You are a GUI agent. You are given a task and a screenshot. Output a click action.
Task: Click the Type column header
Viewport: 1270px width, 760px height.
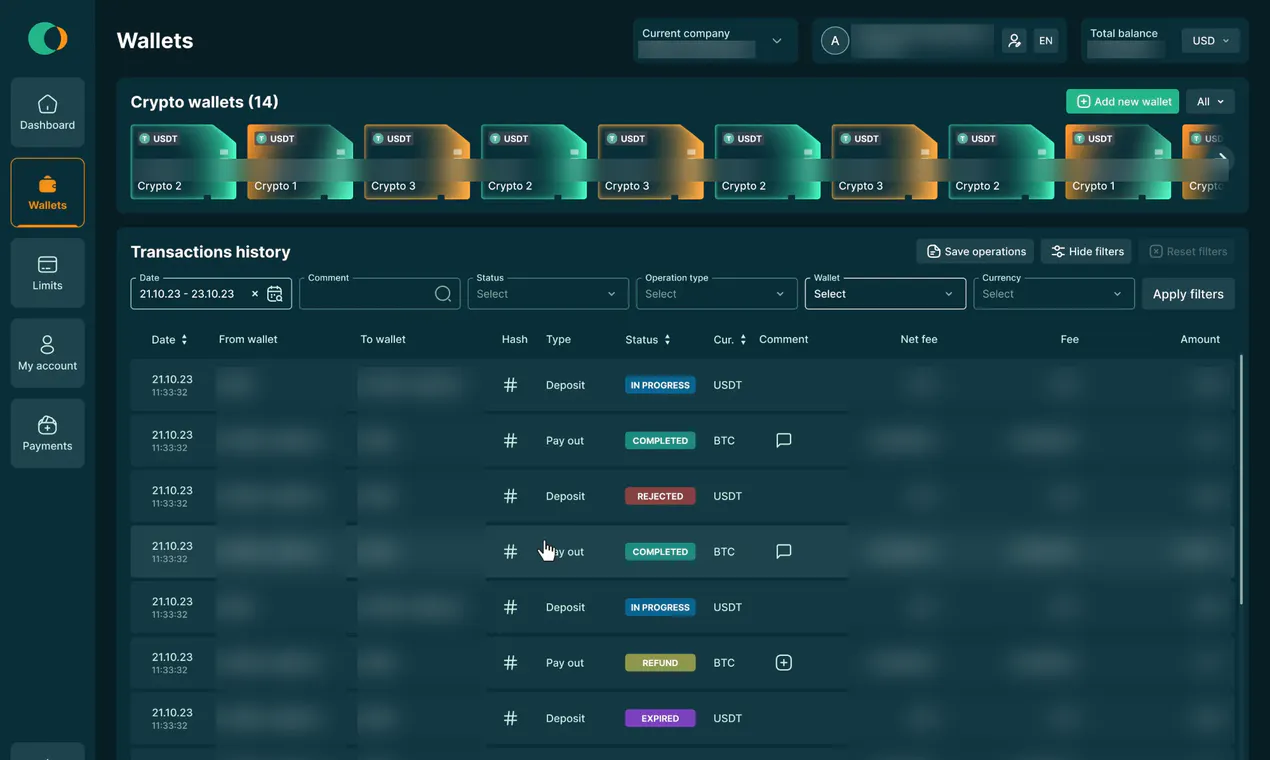pos(558,340)
